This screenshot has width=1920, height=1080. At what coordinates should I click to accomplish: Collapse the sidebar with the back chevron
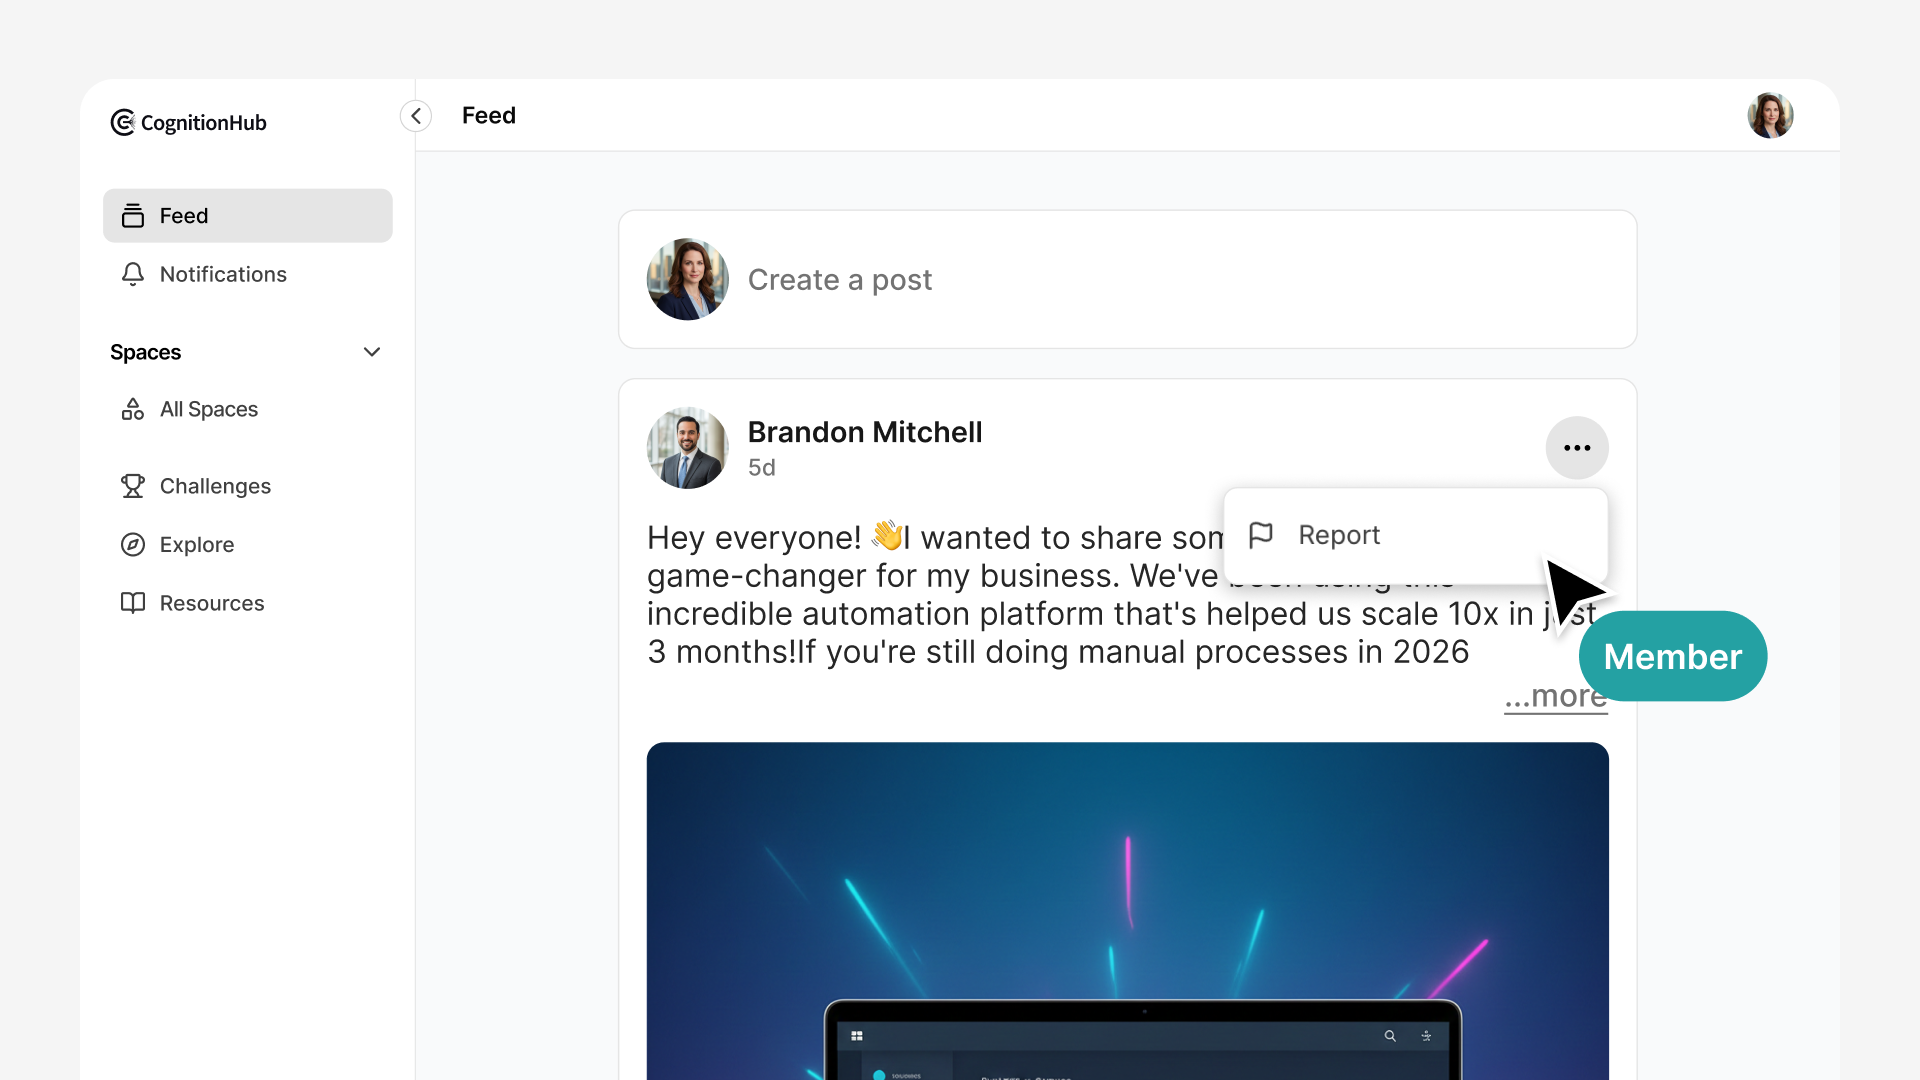pyautogui.click(x=416, y=116)
